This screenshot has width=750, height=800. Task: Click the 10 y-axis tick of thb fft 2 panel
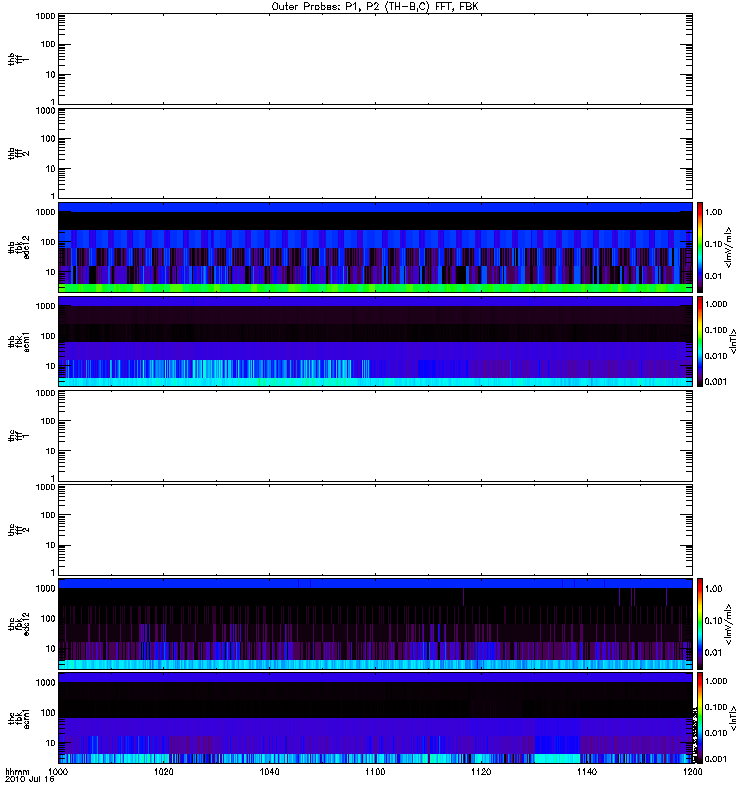(x=51, y=169)
